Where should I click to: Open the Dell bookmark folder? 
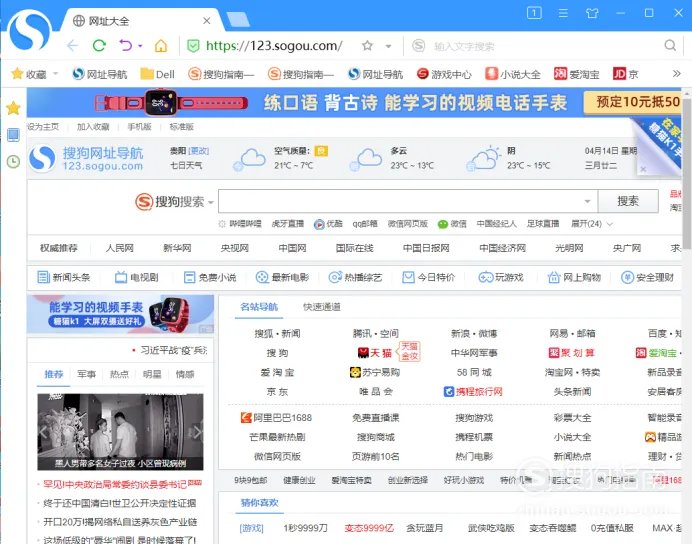[158, 74]
